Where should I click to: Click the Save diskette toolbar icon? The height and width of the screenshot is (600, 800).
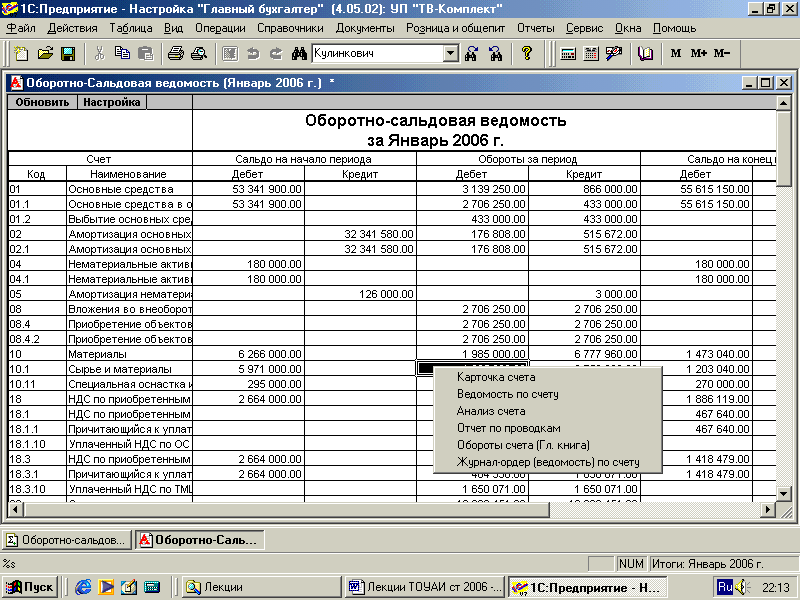click(68, 53)
